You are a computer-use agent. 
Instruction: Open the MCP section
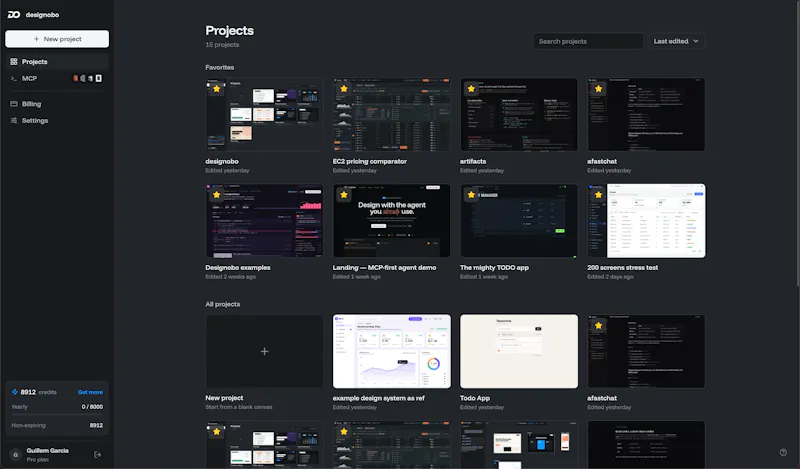tap(57, 79)
